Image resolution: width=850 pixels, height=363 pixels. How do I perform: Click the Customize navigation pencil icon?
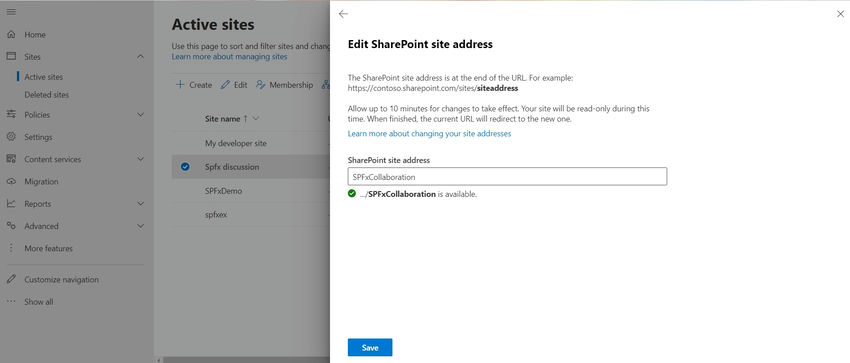click(x=11, y=280)
